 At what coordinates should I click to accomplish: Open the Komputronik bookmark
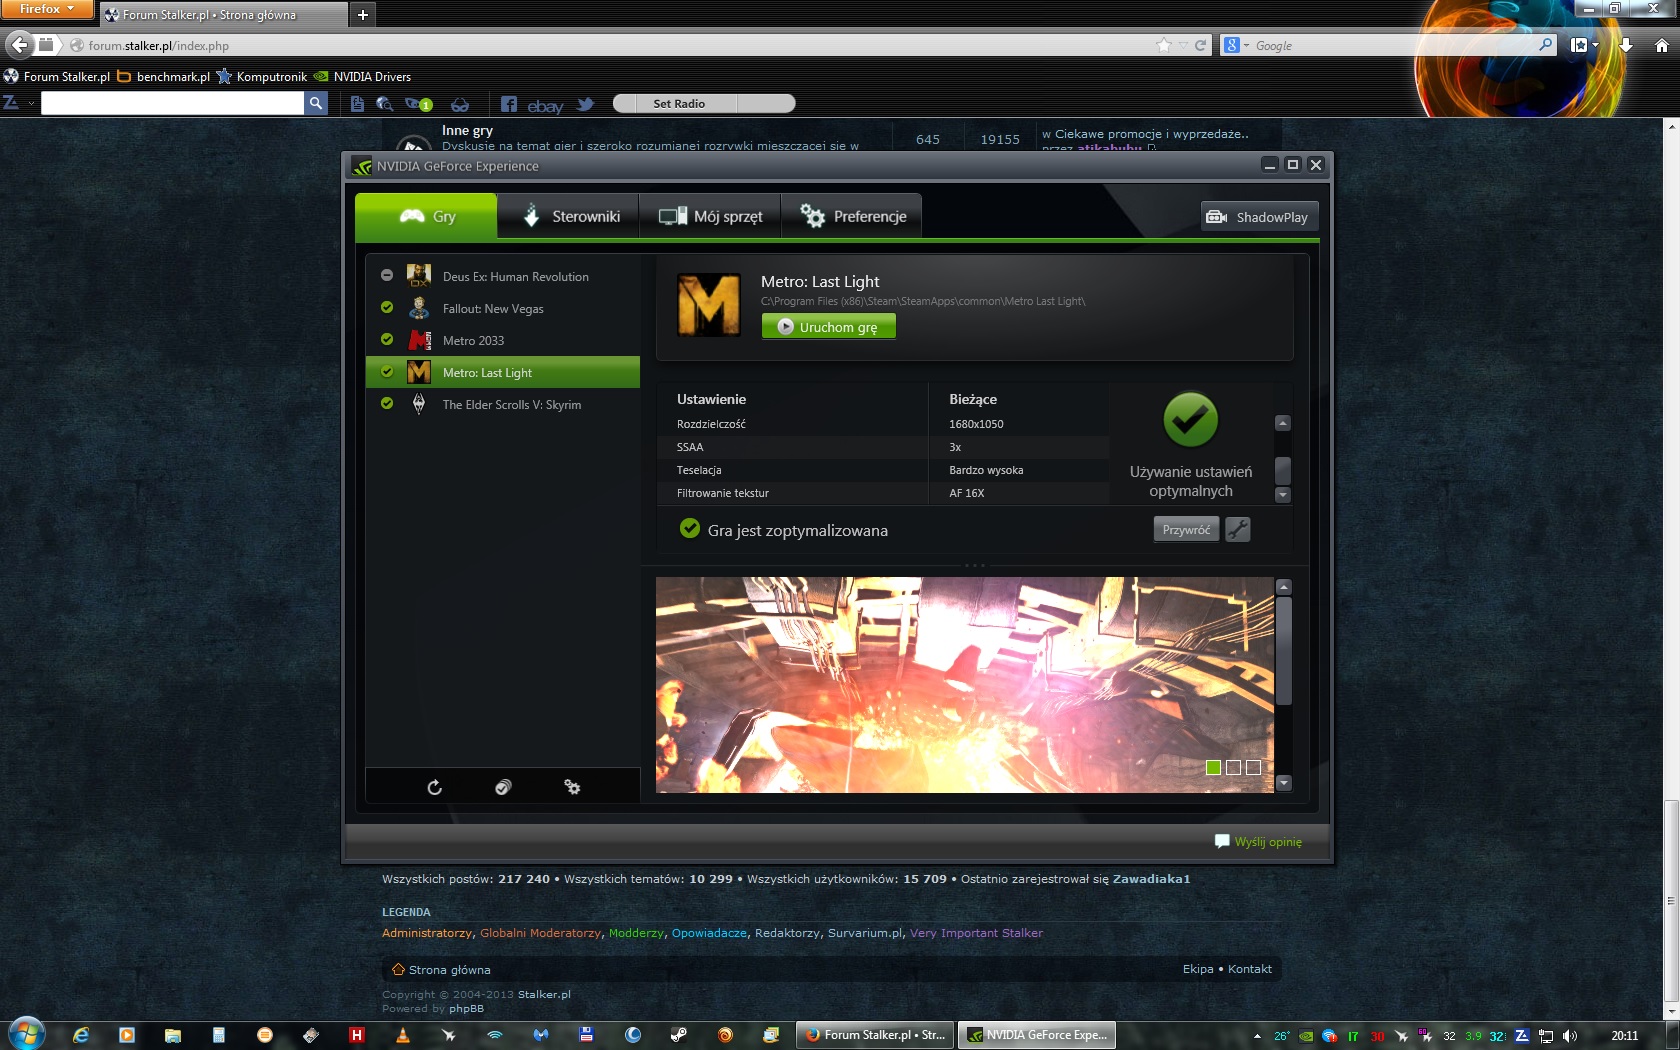262,76
